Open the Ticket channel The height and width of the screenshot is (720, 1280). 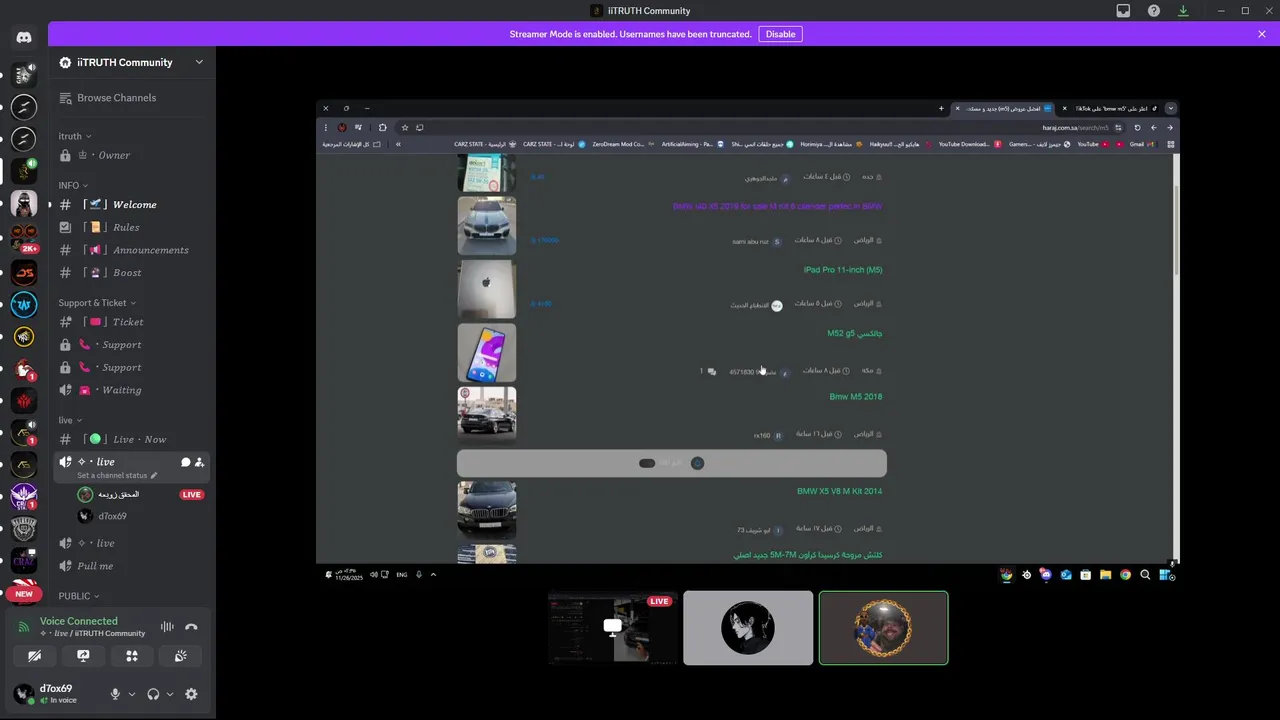[x=132, y=322]
